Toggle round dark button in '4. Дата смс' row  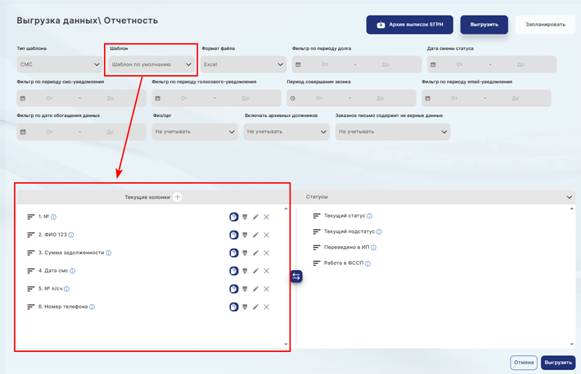234,271
